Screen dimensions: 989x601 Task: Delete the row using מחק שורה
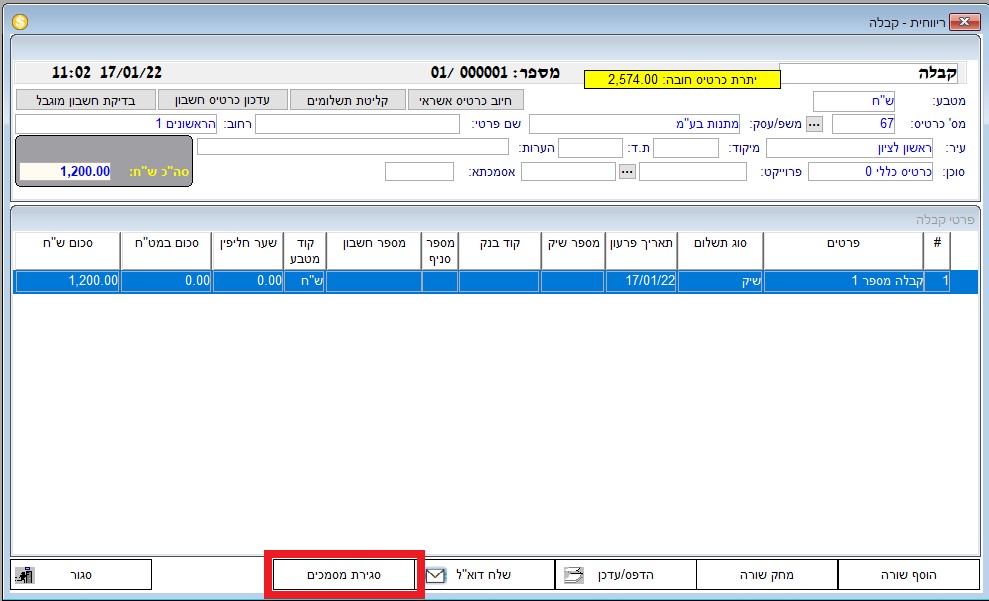click(767, 575)
